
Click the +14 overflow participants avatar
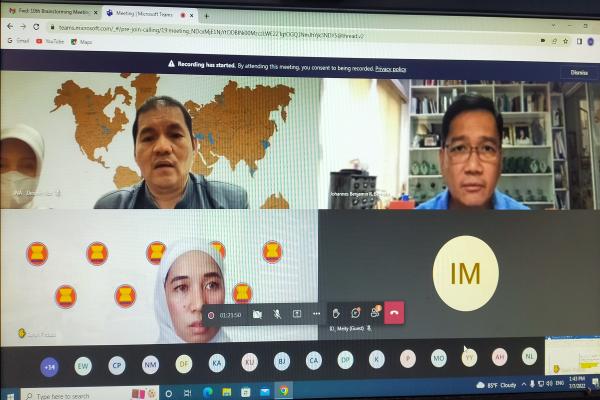[x=49, y=367]
